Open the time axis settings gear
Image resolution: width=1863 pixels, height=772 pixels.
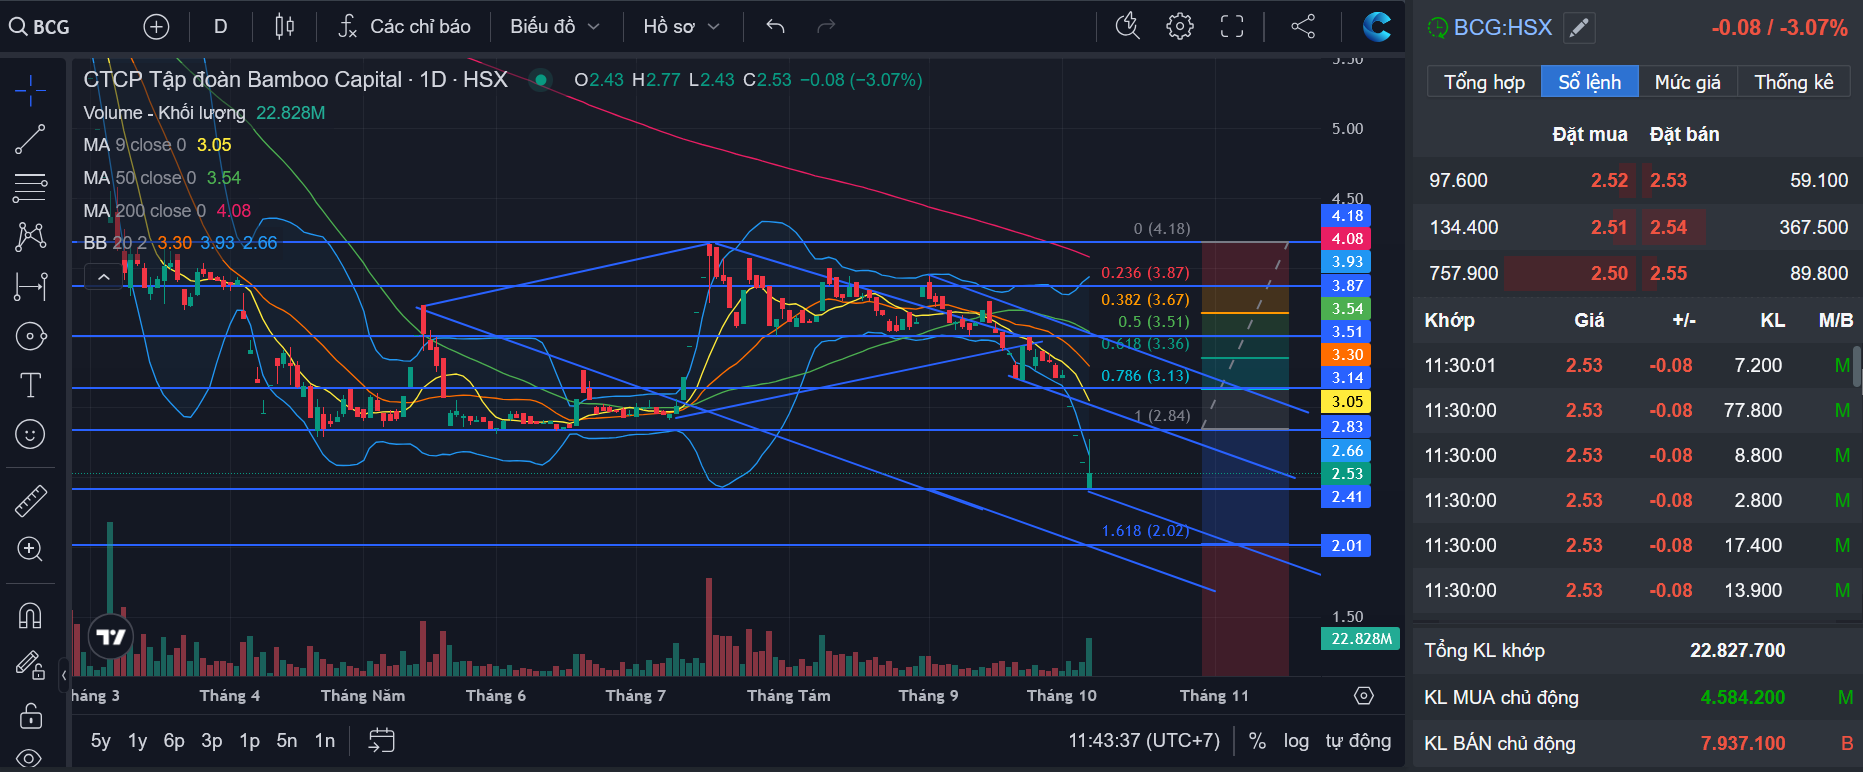tap(1364, 695)
